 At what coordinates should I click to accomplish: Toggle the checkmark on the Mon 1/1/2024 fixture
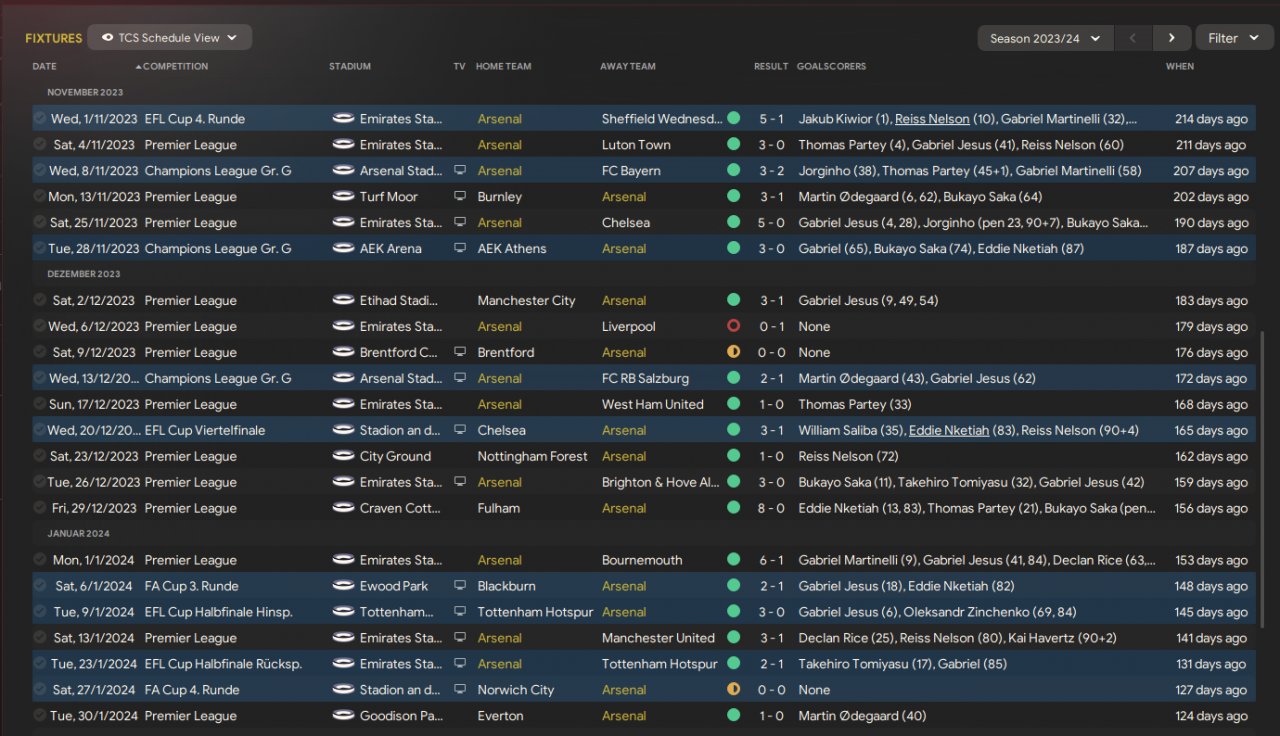(x=40, y=561)
